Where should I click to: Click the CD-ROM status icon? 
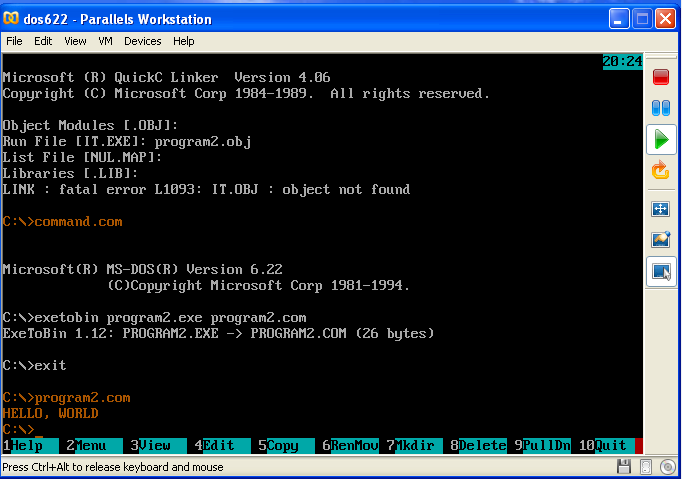click(668, 467)
